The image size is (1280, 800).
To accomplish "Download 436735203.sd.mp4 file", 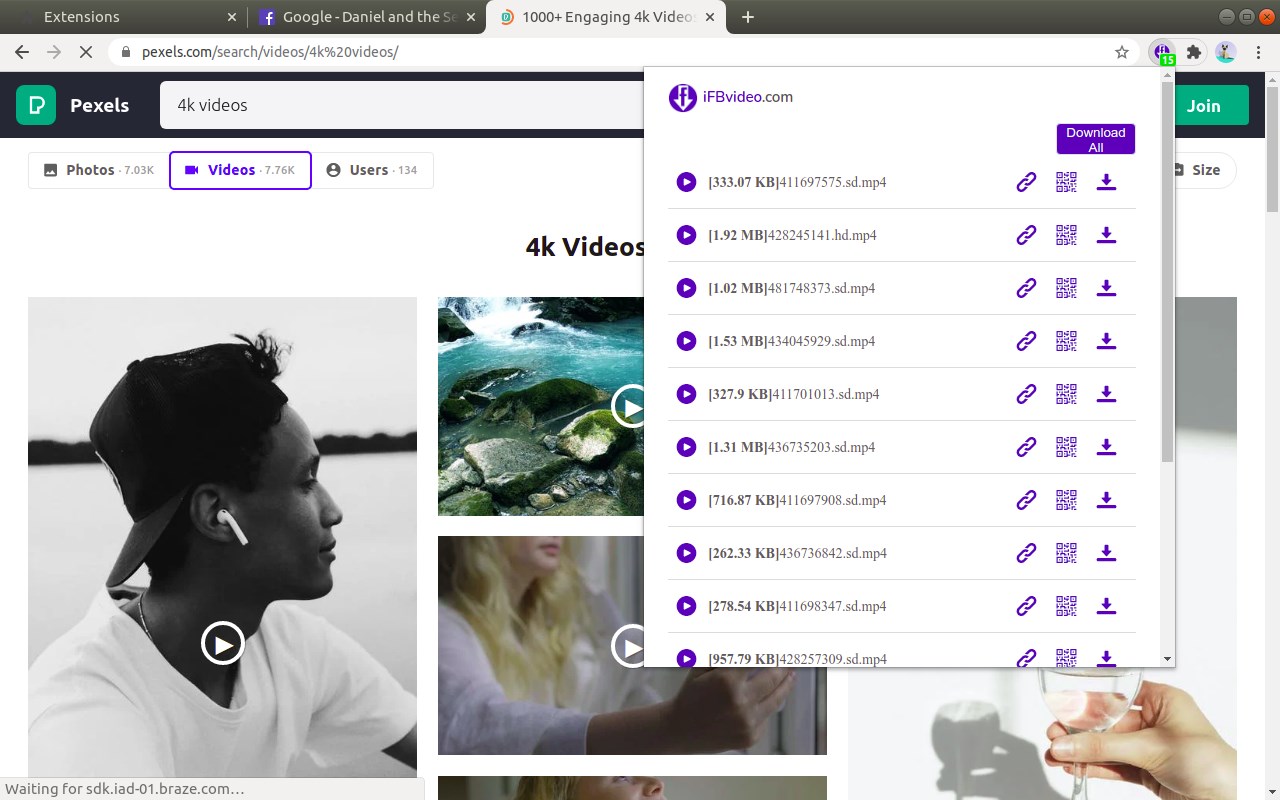I will click(x=1106, y=447).
